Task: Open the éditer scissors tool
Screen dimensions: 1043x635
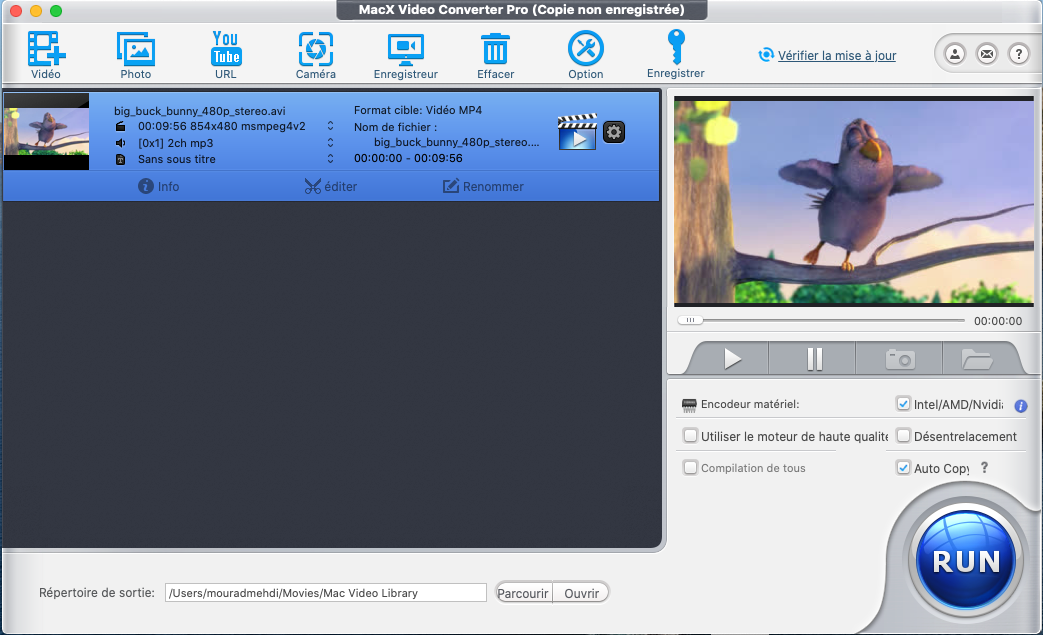Action: [x=331, y=186]
